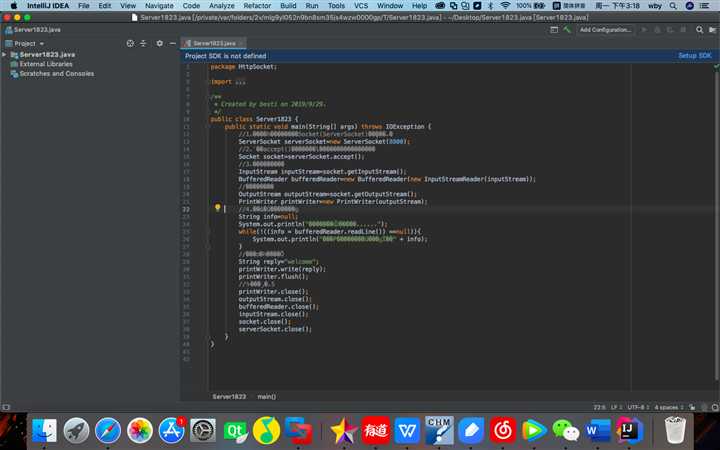The width and height of the screenshot is (720, 450).
Task: Expand folded import statement on line 3
Action: pyautogui.click(x=240, y=82)
